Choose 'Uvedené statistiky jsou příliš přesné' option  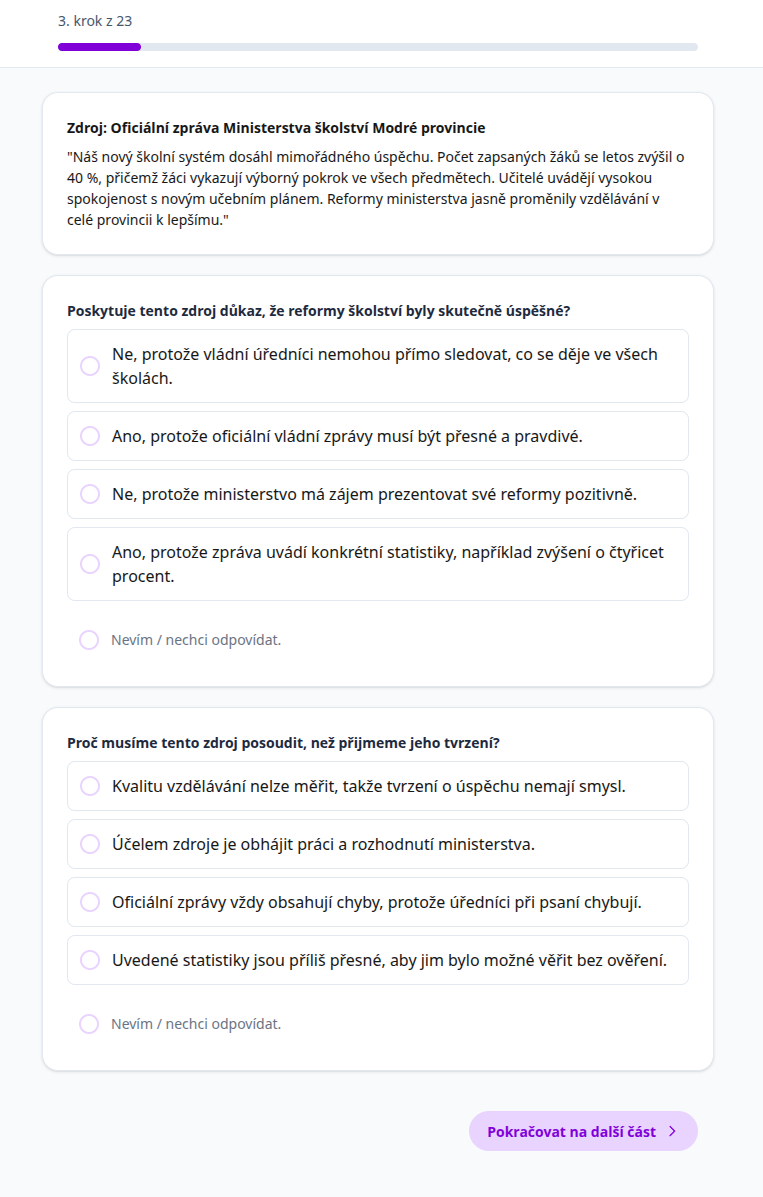click(x=377, y=960)
